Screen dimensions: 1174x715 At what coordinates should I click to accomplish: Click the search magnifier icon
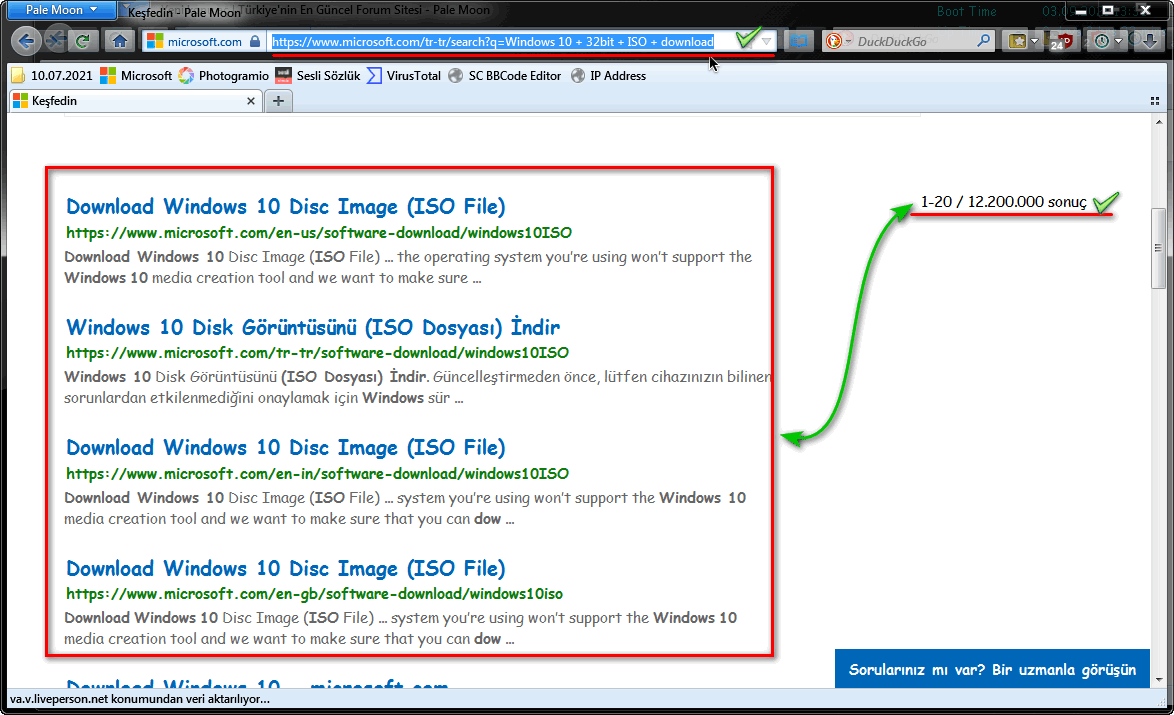click(983, 41)
